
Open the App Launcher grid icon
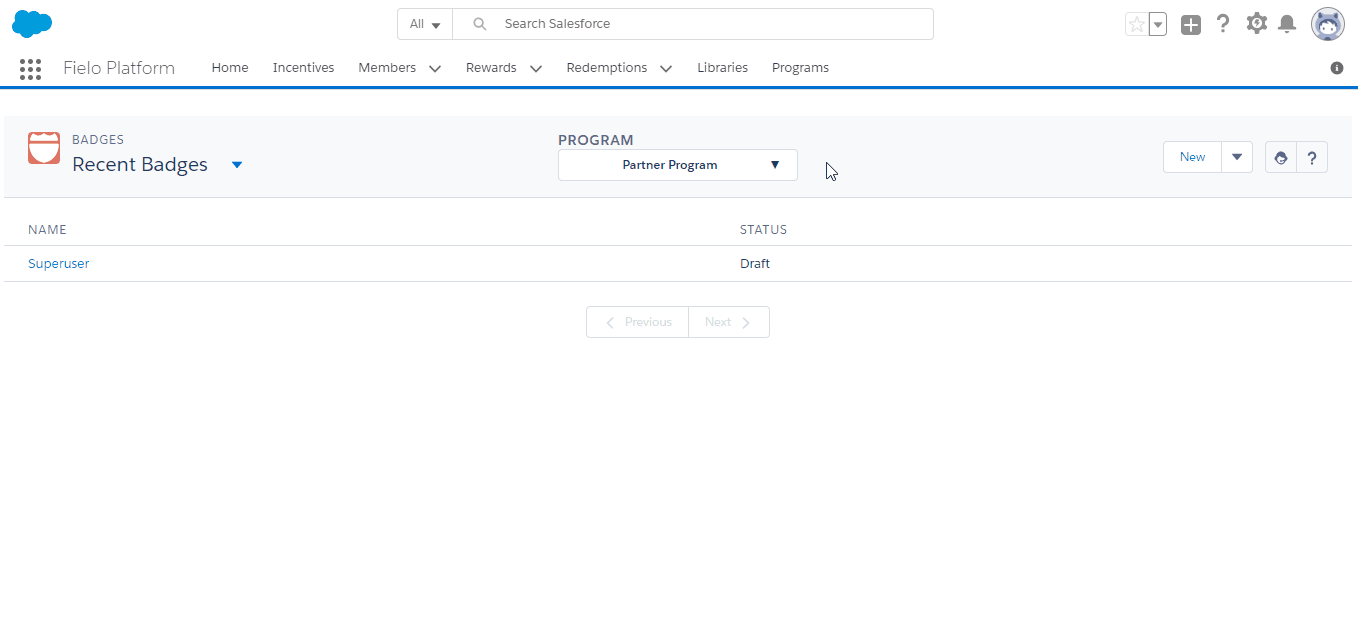click(x=30, y=68)
